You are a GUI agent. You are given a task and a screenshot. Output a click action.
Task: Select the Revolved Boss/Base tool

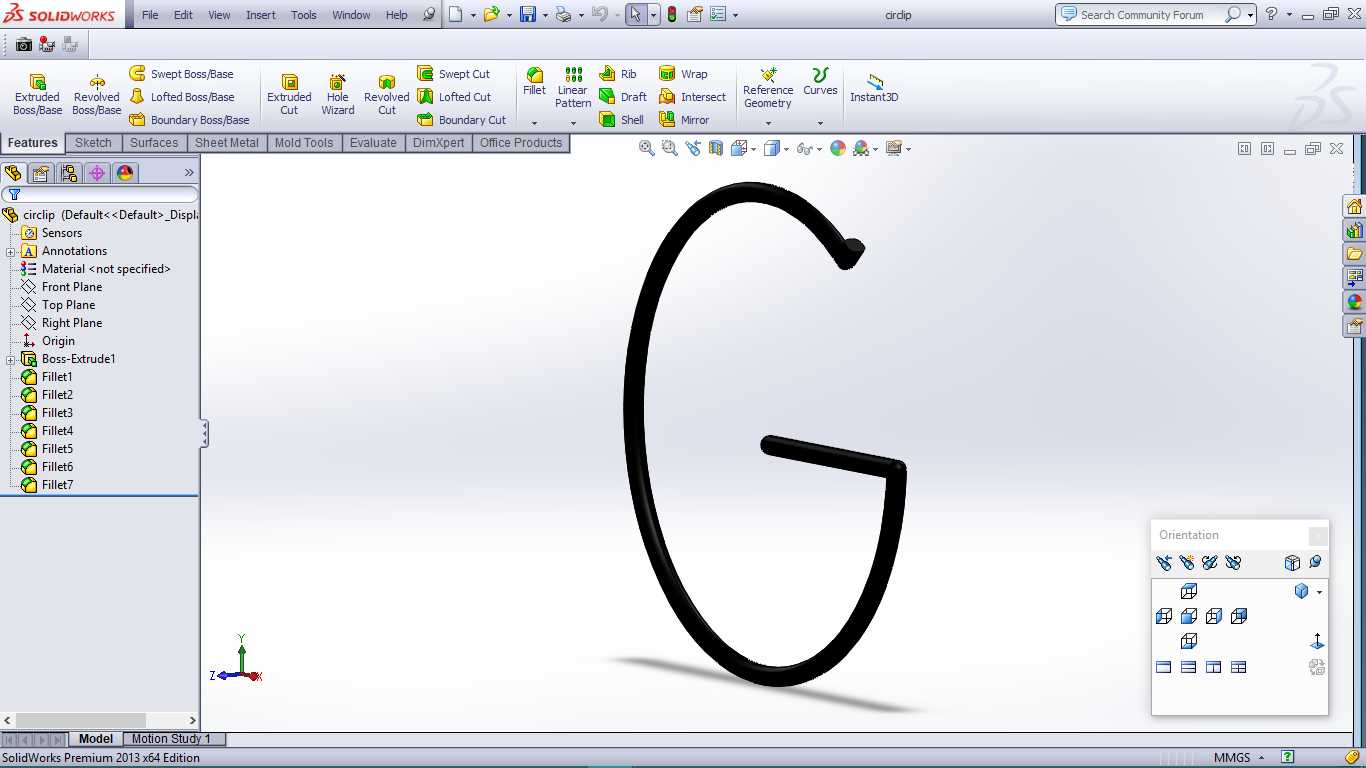(x=97, y=95)
